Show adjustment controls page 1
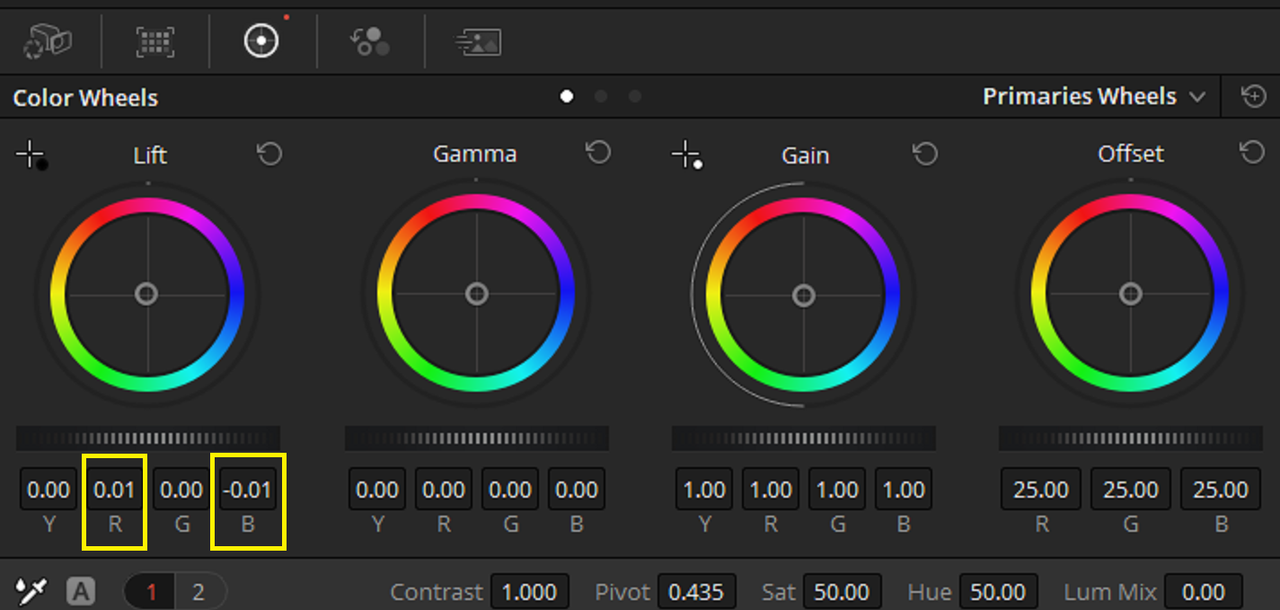1280x610 pixels. click(151, 592)
